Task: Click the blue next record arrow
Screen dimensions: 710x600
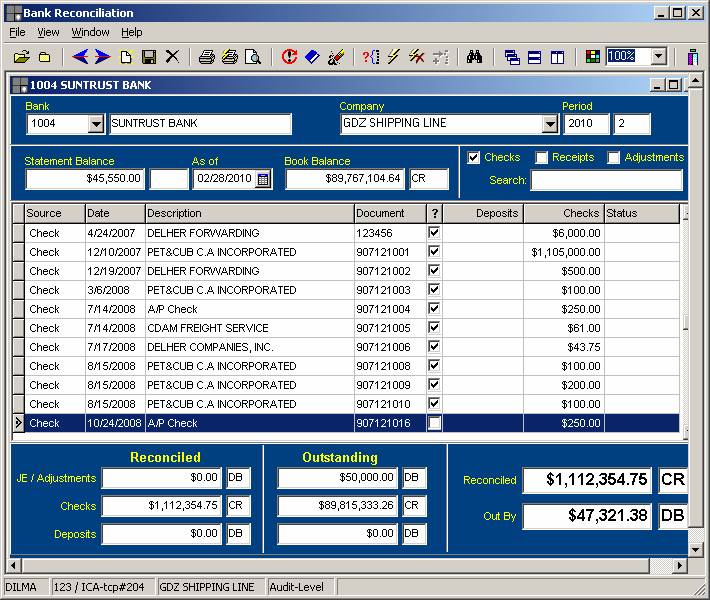Action: point(102,57)
